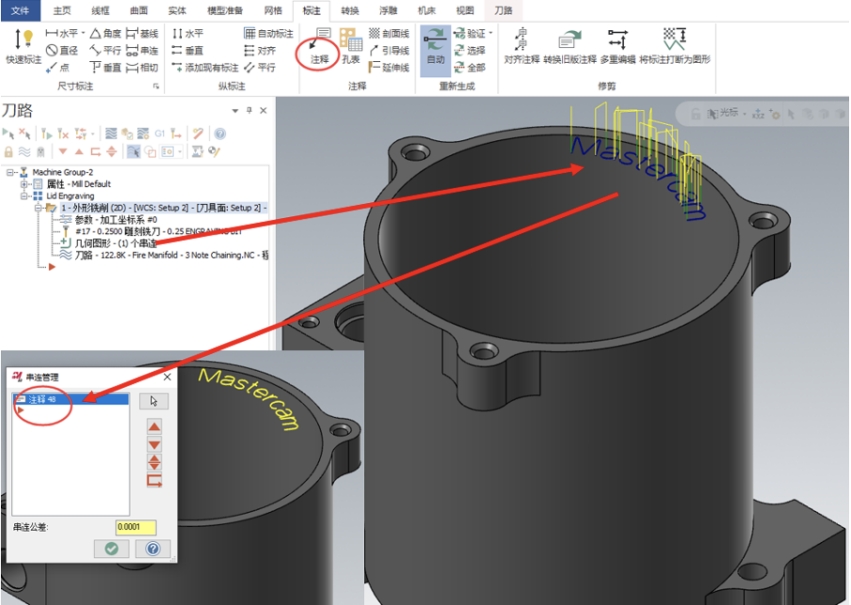Screen dimensions: 851x605
Task: Open the 水平 dimension dropdown arrow
Action: click(x=83, y=34)
